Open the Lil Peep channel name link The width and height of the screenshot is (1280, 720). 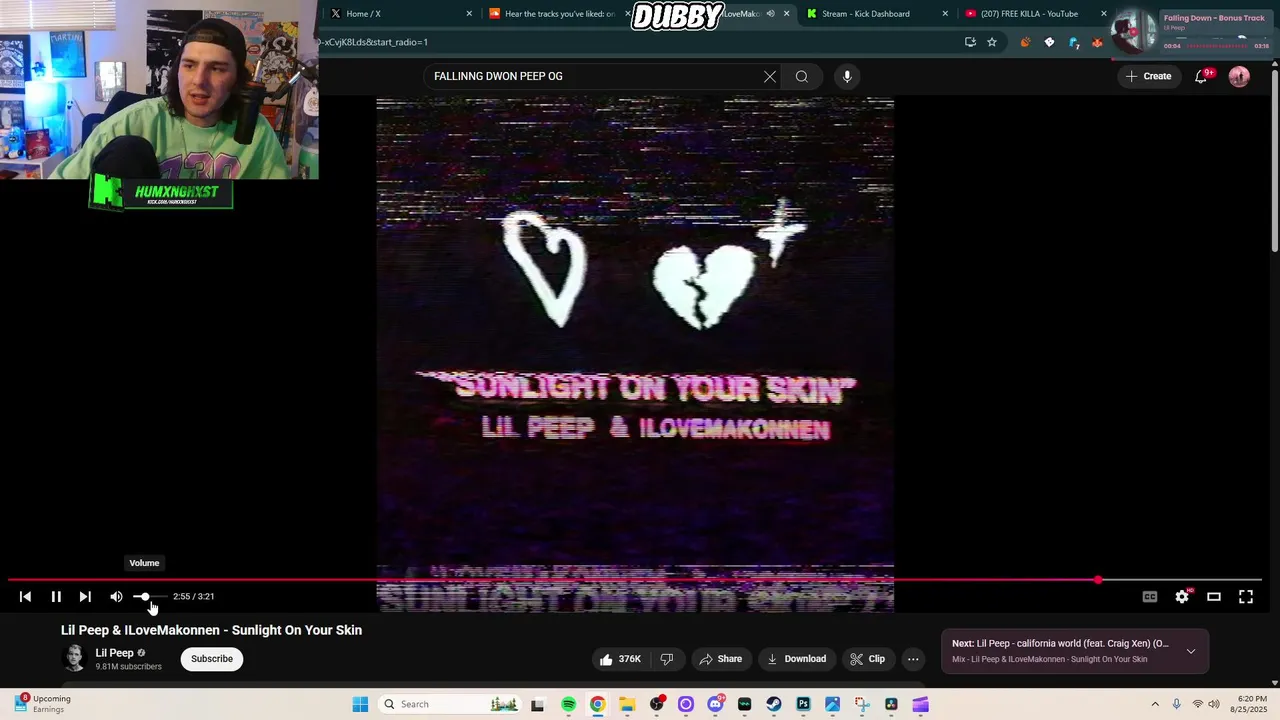114,653
